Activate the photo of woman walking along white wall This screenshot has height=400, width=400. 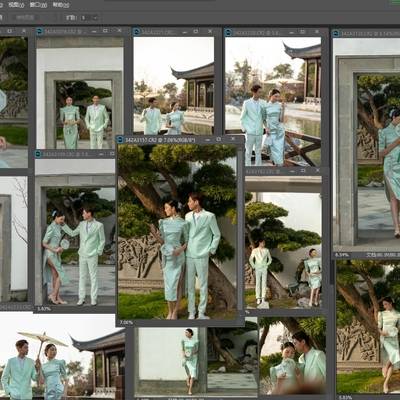pyautogui.click(x=198, y=362)
